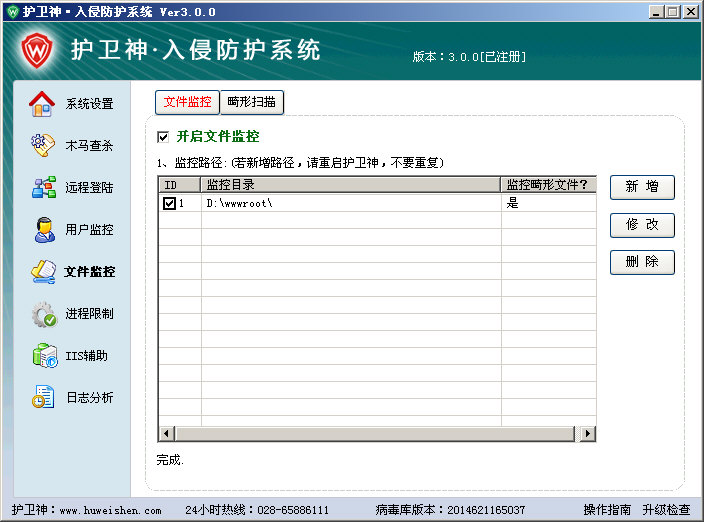Open 日志分析 sidebar label

90,398
